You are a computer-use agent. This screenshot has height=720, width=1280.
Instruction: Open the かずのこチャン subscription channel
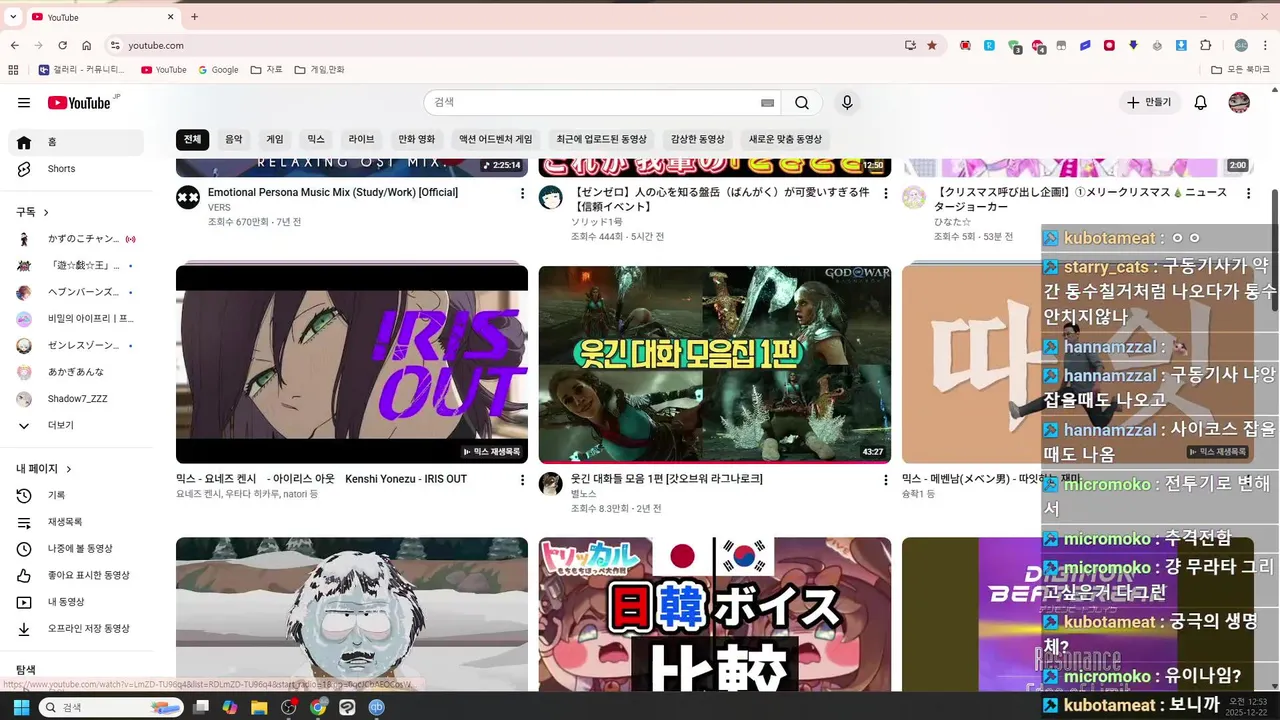click(x=76, y=239)
